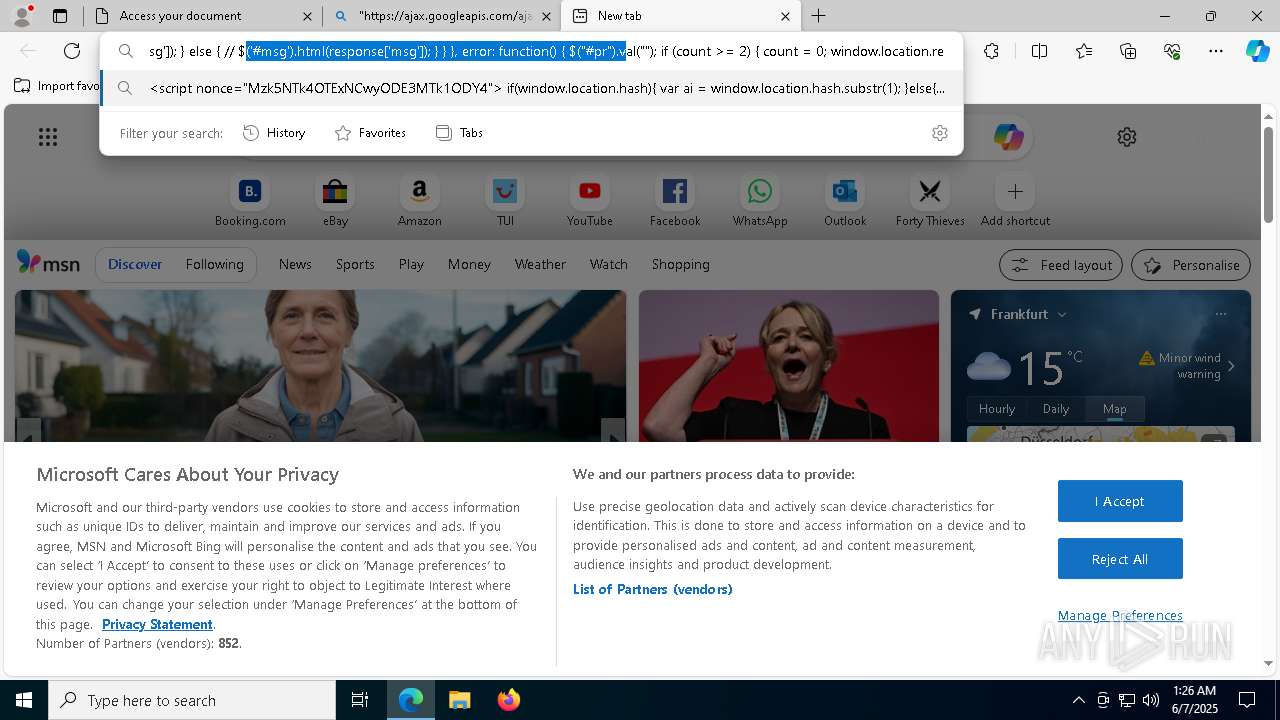Select the script nonce search suggestion
1280x720 pixels.
click(x=531, y=88)
